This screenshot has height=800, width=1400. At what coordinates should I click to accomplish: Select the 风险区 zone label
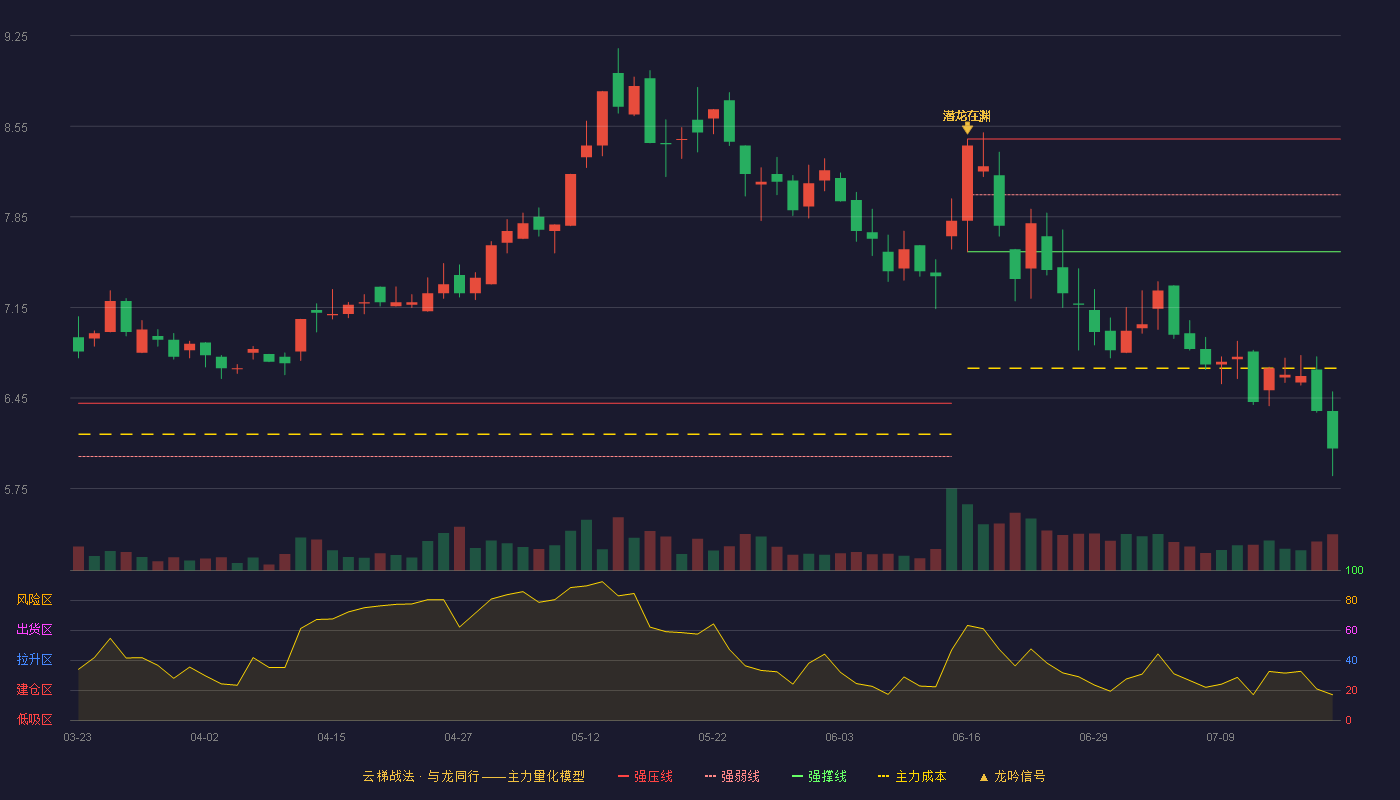34,600
